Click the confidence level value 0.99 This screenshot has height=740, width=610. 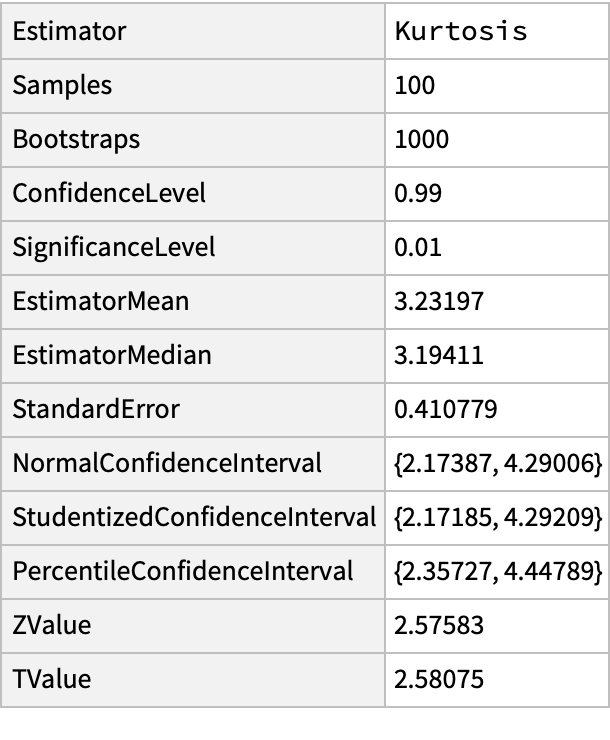[x=418, y=193]
